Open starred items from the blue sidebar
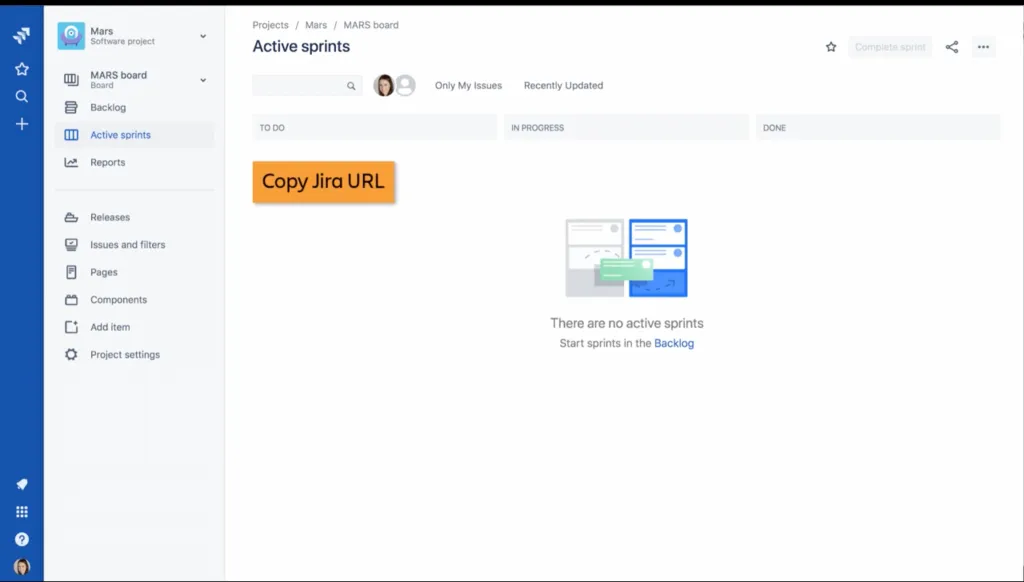Screen dimensions: 1024x582 coord(22,69)
